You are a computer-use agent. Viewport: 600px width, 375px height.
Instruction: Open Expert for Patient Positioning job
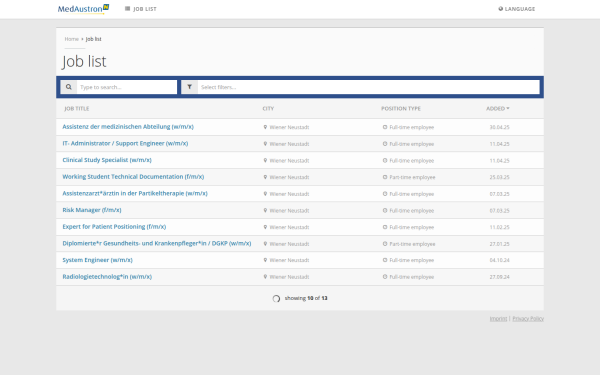pyautogui.click(x=114, y=227)
